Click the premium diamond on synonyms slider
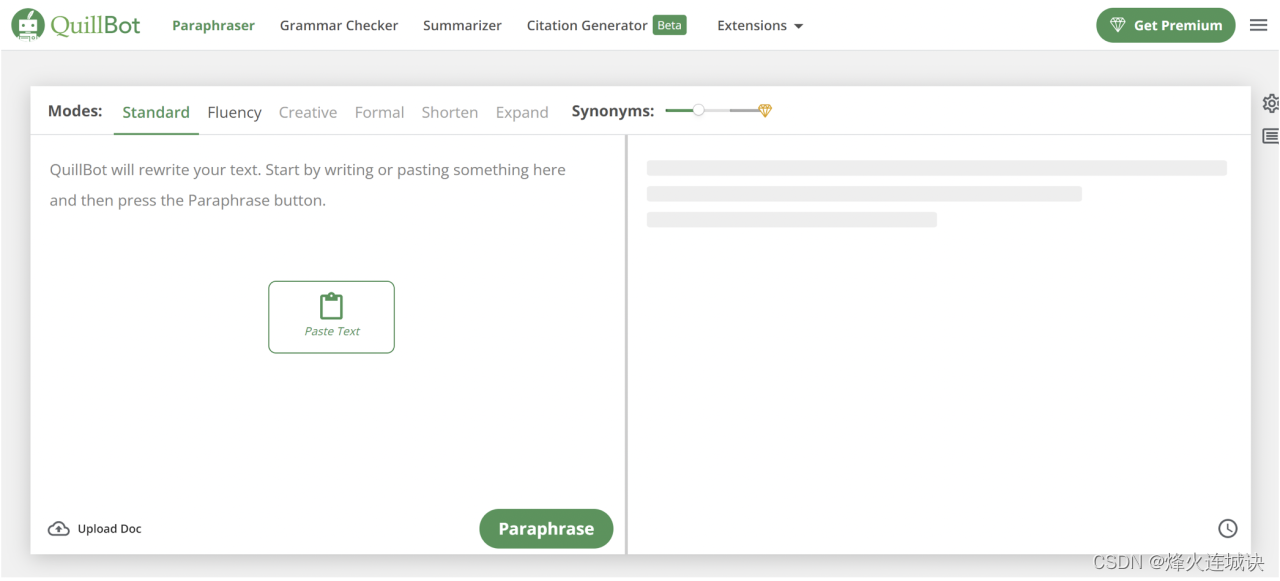 pos(765,111)
